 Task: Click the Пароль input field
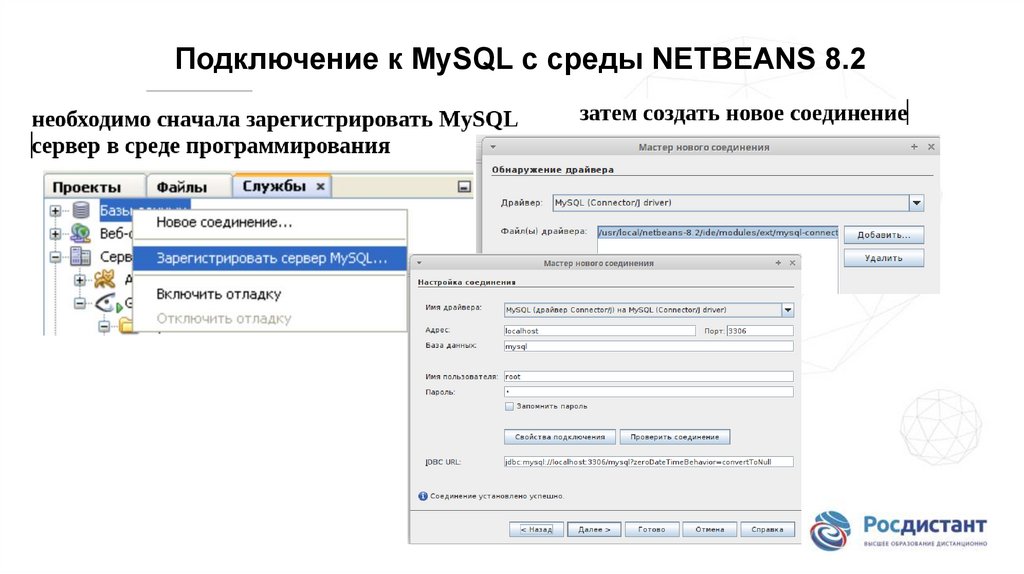[x=648, y=392]
